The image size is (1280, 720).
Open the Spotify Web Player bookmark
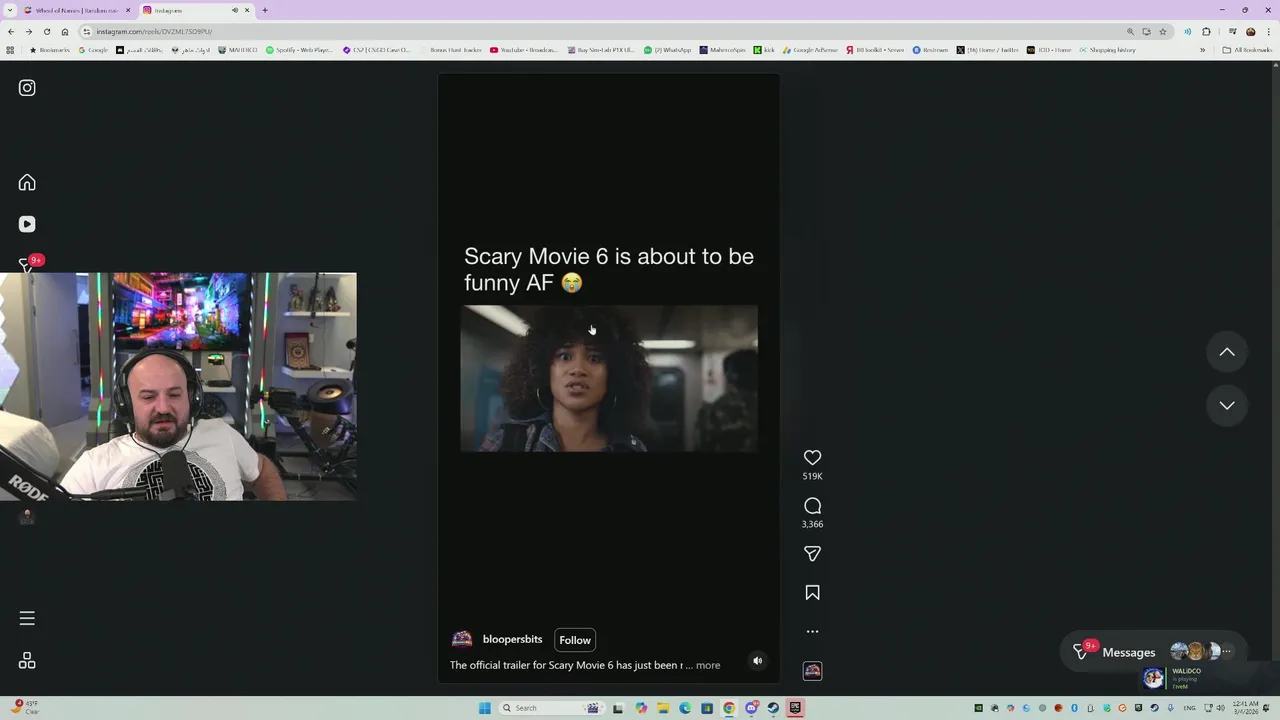(298, 50)
